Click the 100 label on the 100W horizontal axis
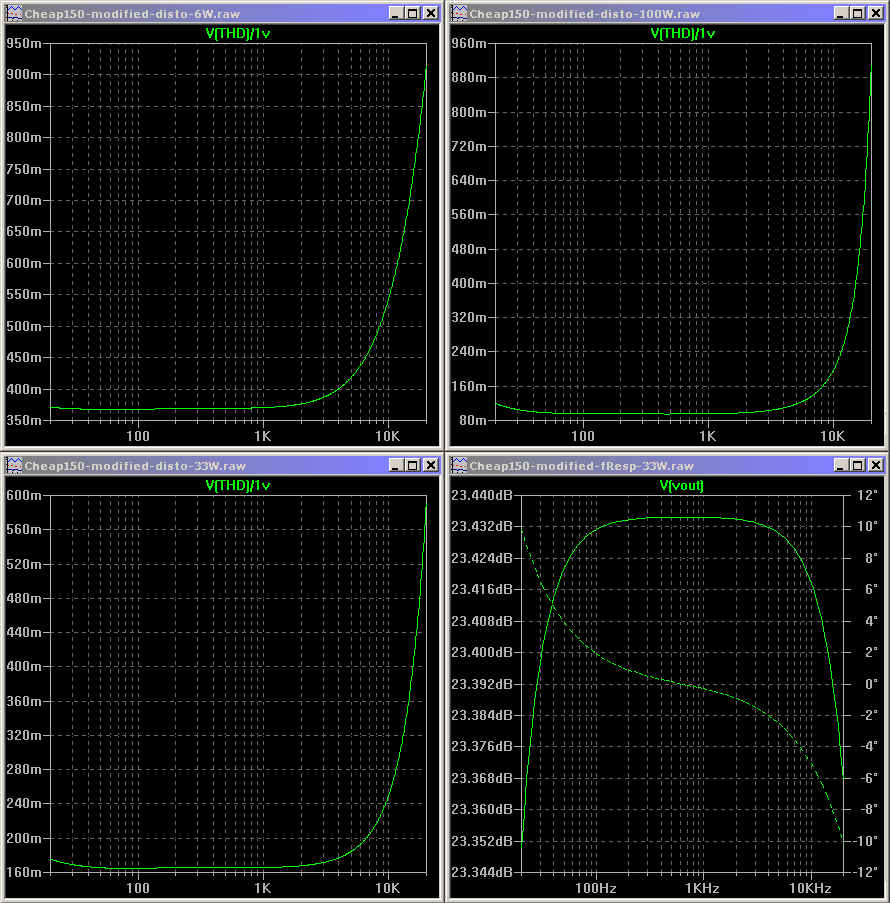This screenshot has height=903, width=890. [582, 436]
